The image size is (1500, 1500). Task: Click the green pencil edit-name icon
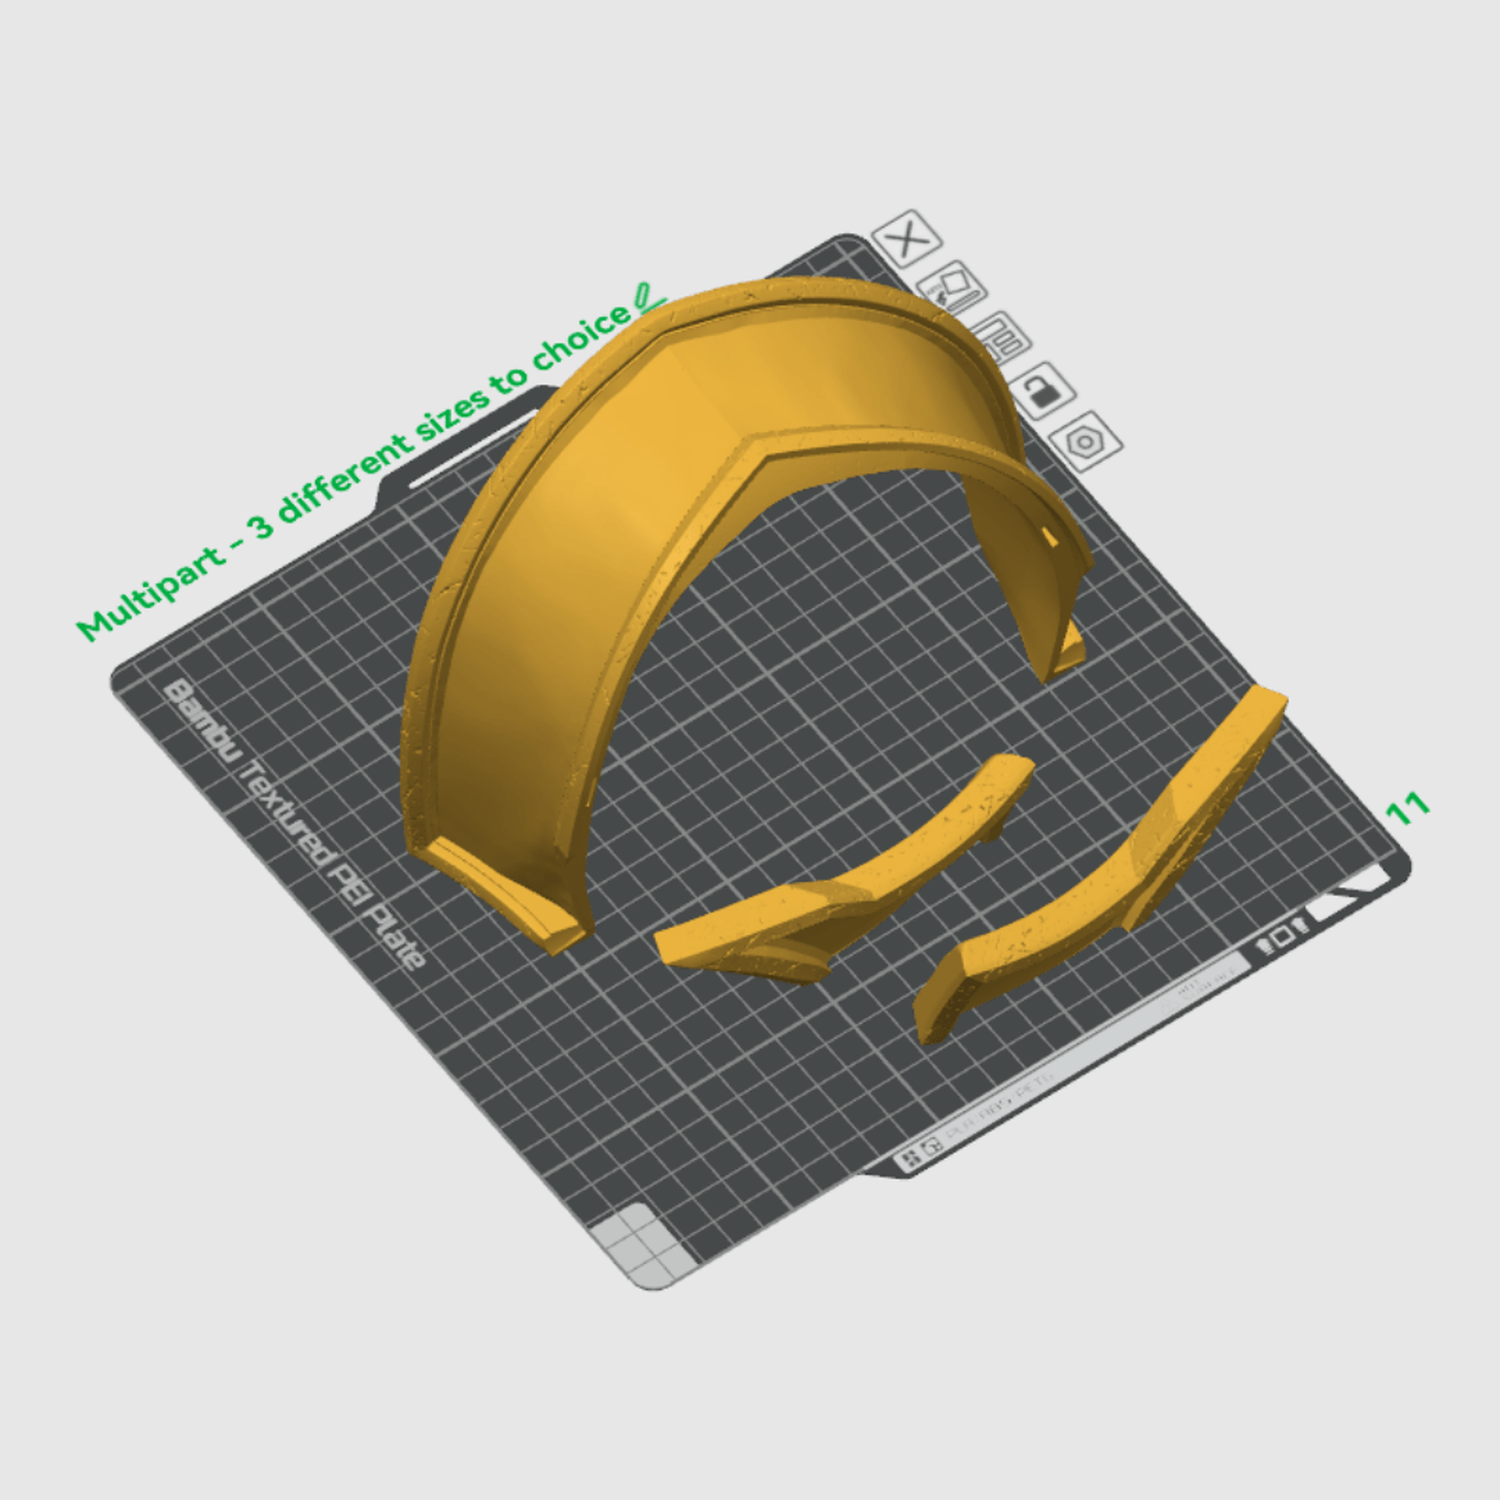pos(647,297)
